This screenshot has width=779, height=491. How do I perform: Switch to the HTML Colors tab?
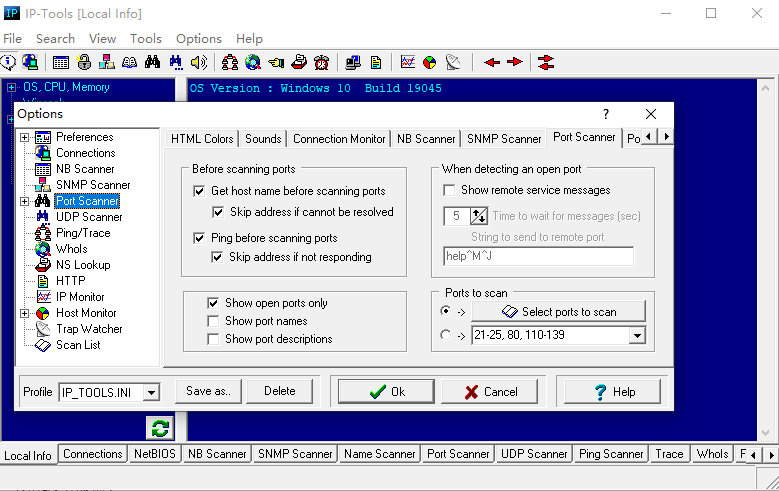click(202, 139)
